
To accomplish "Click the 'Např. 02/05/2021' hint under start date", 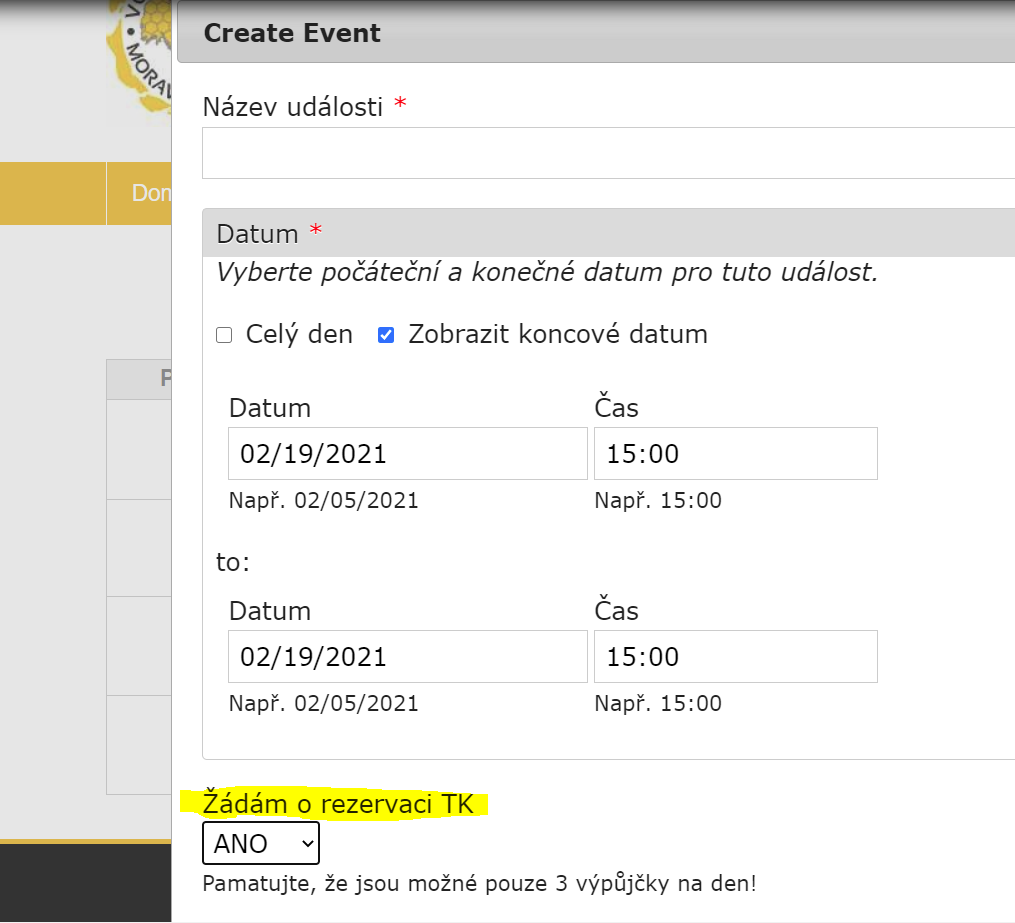I will click(323, 501).
